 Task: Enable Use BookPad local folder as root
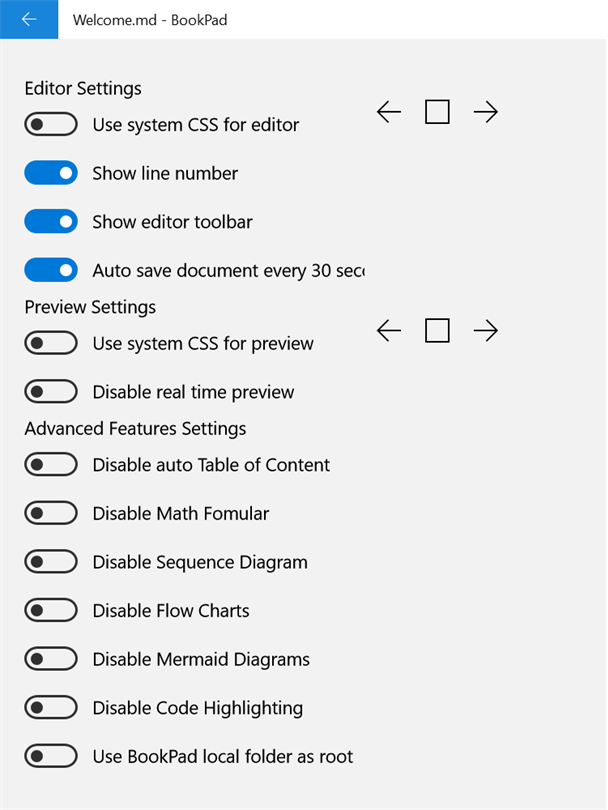(x=51, y=756)
